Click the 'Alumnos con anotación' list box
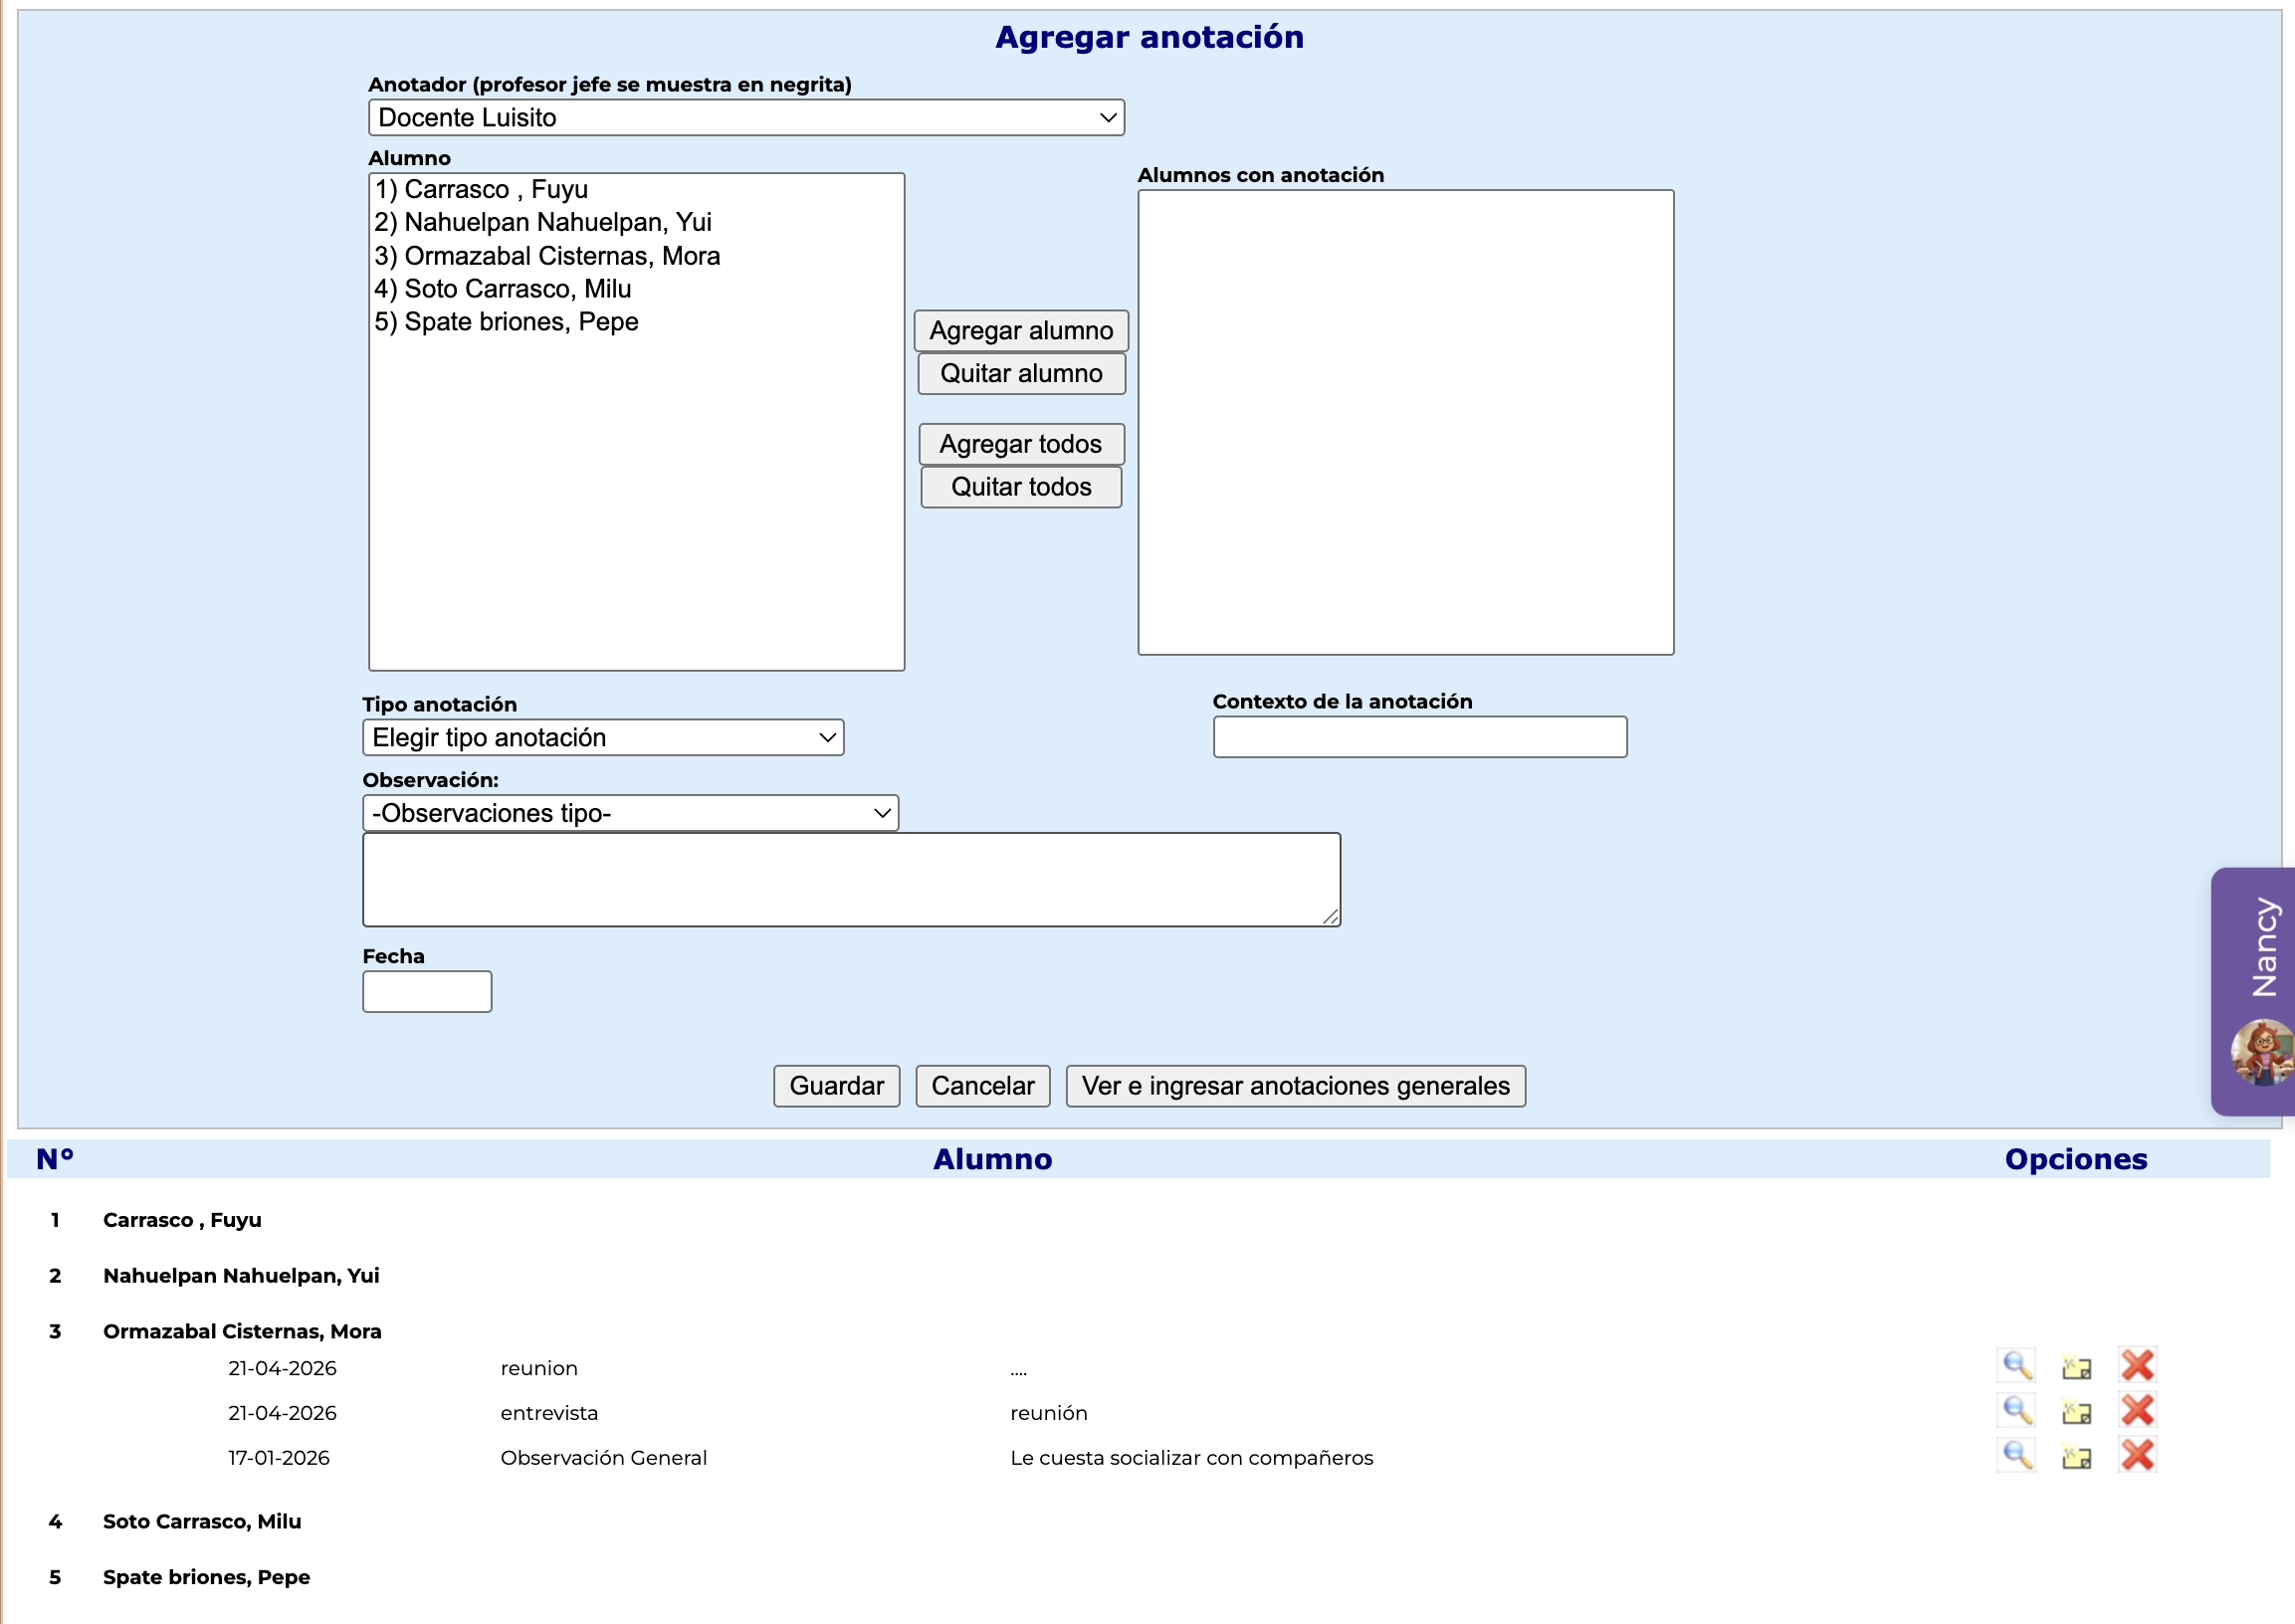Screen dimensions: 2295x1624 [1405, 423]
